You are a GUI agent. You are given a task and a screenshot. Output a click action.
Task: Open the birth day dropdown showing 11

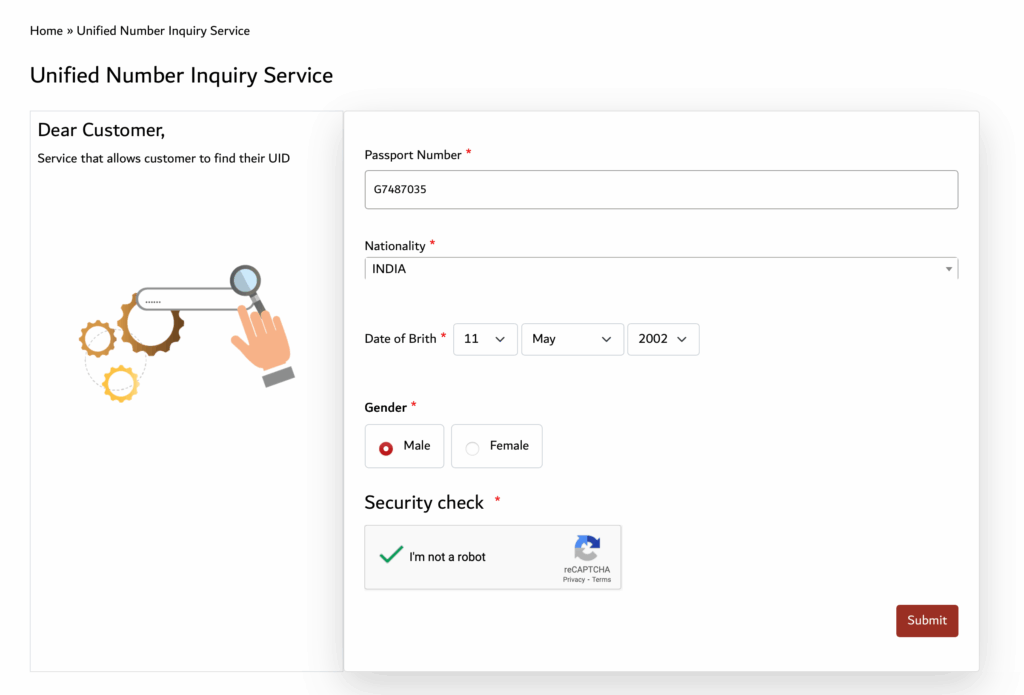point(485,339)
